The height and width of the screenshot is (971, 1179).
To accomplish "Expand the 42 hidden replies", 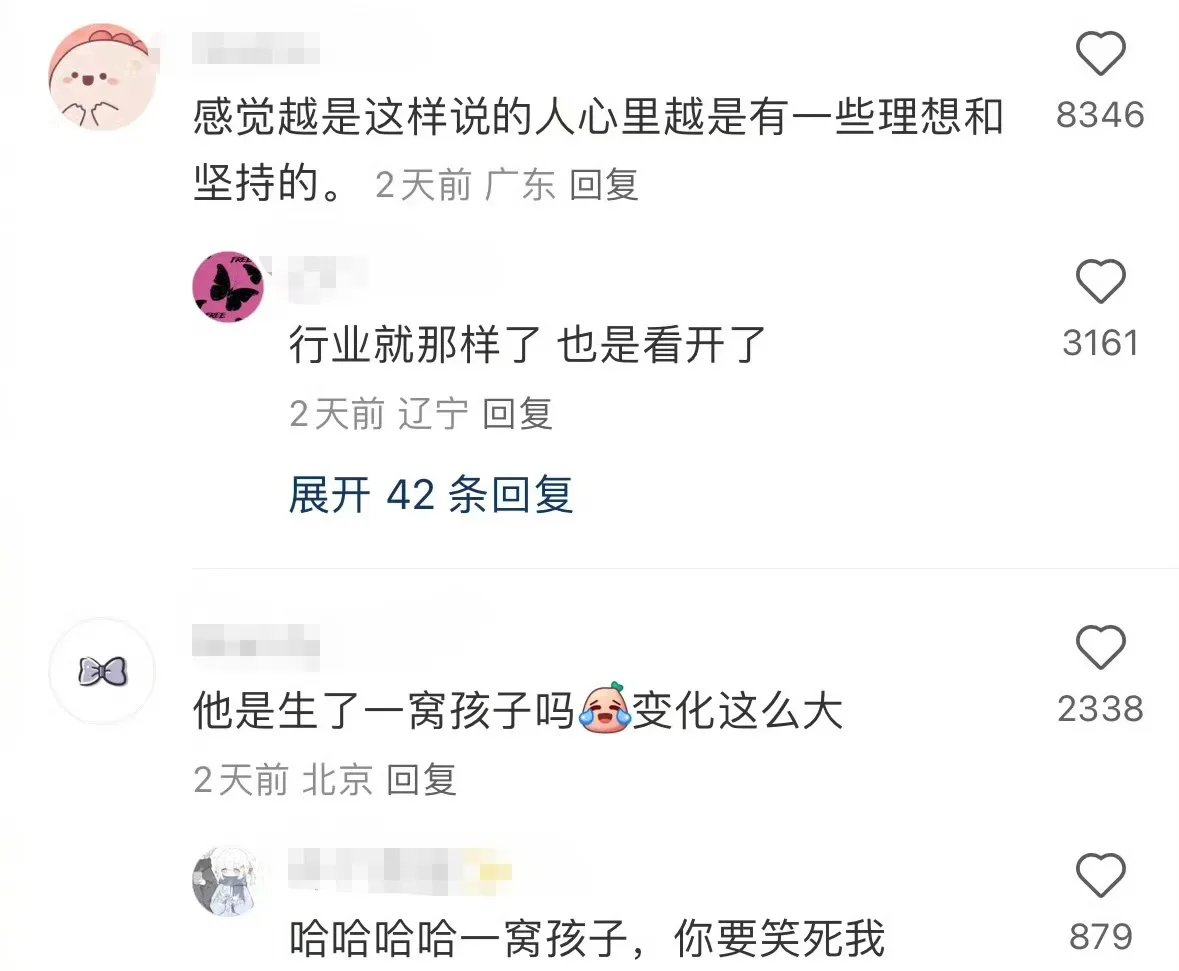I will pos(431,495).
